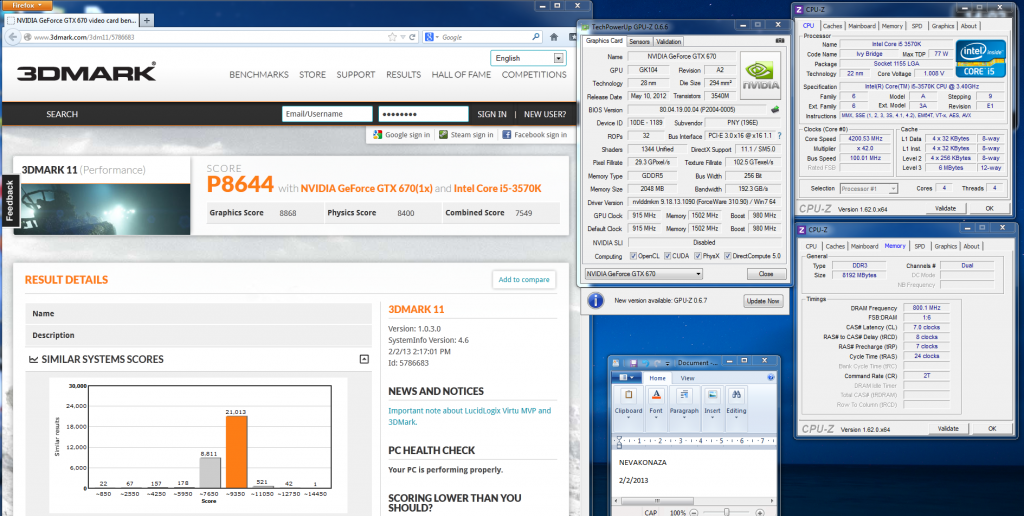This screenshot has width=1024, height=516.
Task: Click Update Now button for GPU-Z
Action: 763,301
